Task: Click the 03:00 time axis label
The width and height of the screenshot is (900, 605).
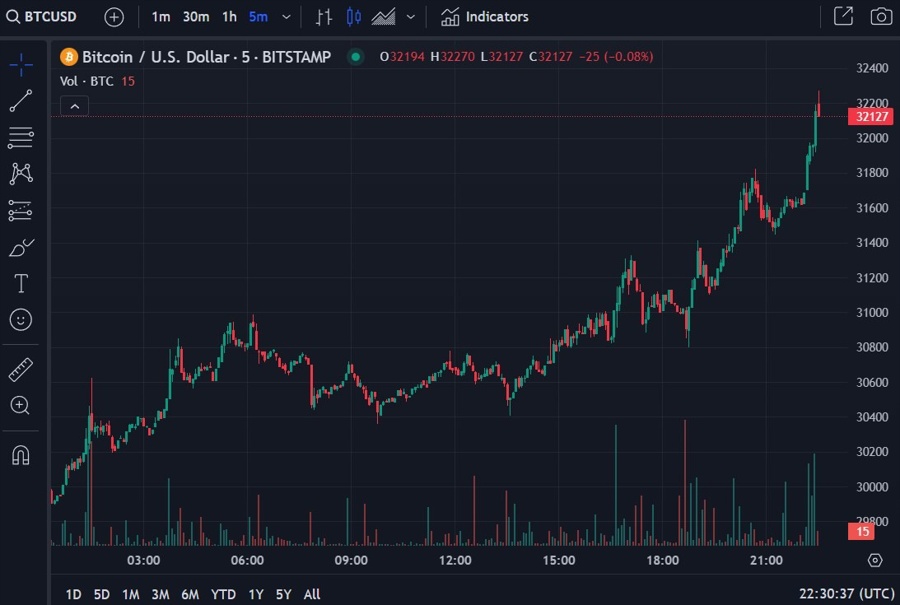Action: (x=143, y=560)
